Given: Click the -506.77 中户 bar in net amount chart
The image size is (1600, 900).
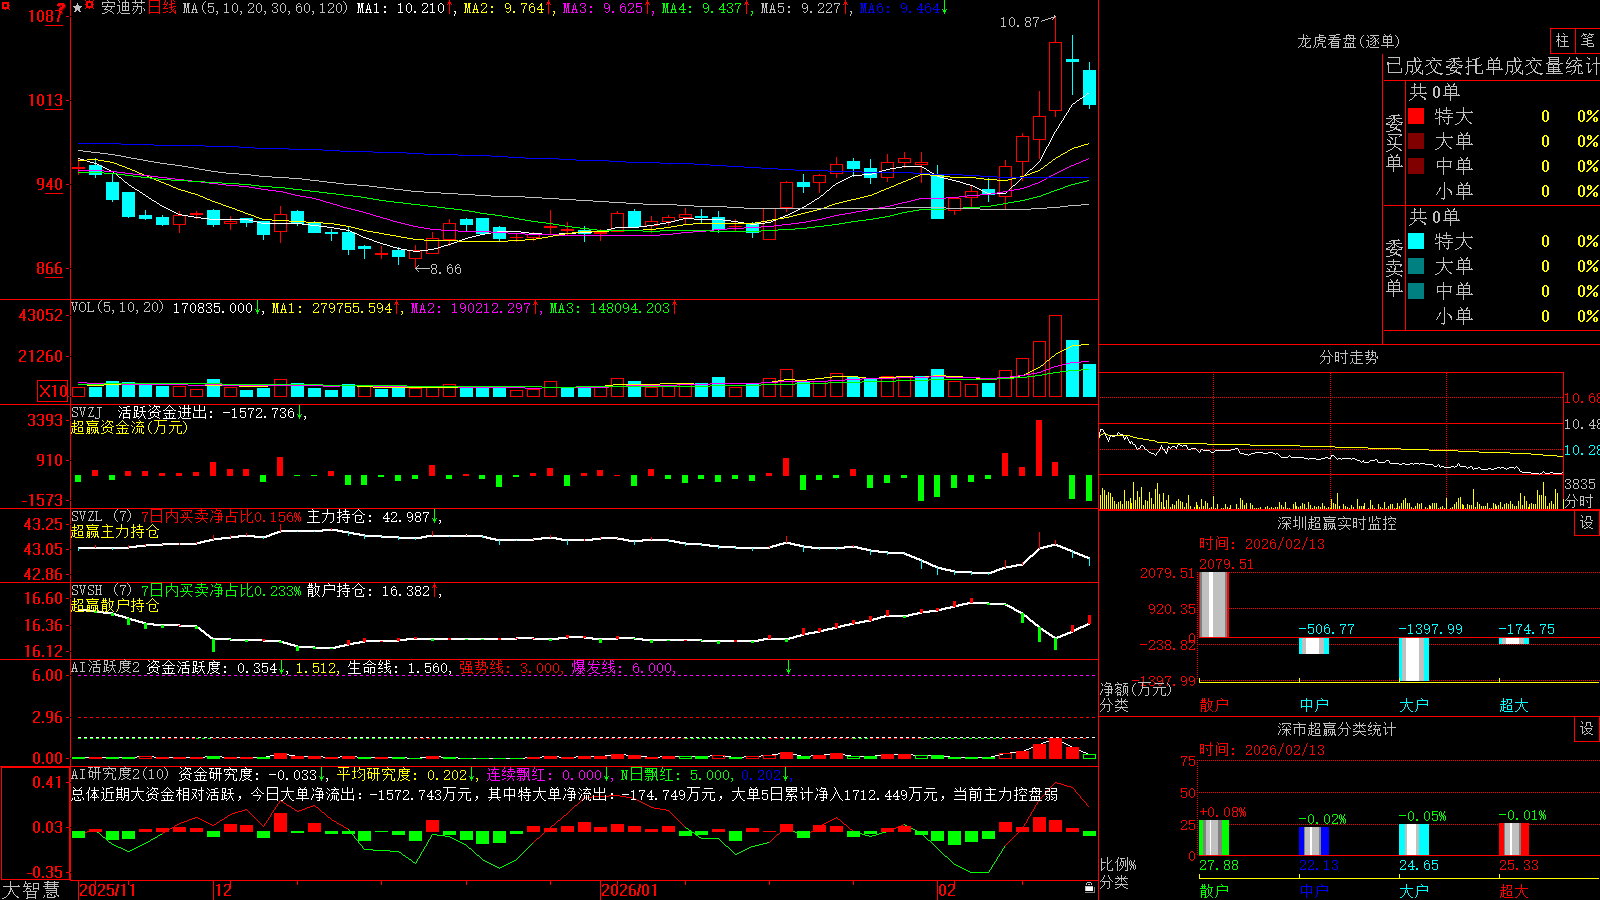Looking at the screenshot, I should (x=1314, y=646).
